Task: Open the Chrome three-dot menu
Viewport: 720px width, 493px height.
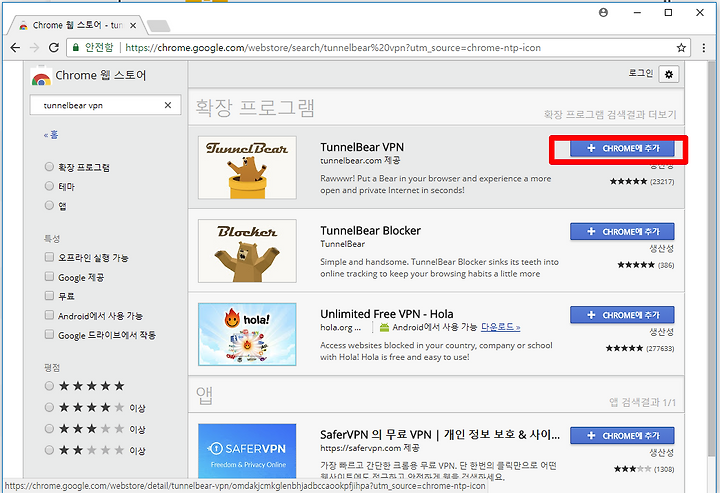Action: (703, 48)
